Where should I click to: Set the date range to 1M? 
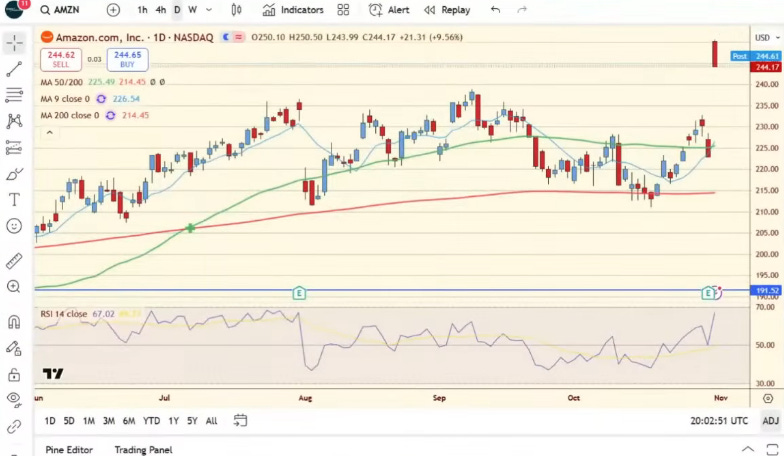pos(89,421)
